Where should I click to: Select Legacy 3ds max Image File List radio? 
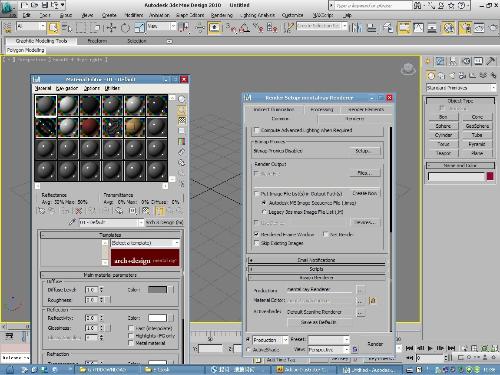tap(264, 212)
